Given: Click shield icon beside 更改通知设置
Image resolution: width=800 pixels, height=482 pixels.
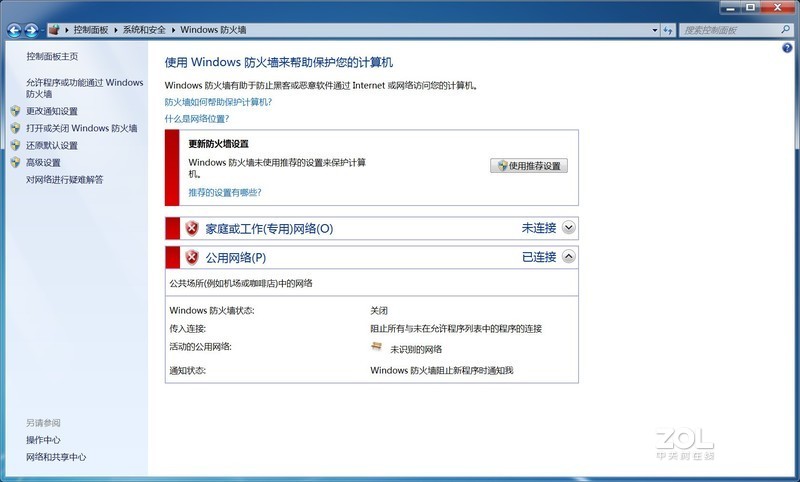Looking at the screenshot, I should click(x=15, y=111).
